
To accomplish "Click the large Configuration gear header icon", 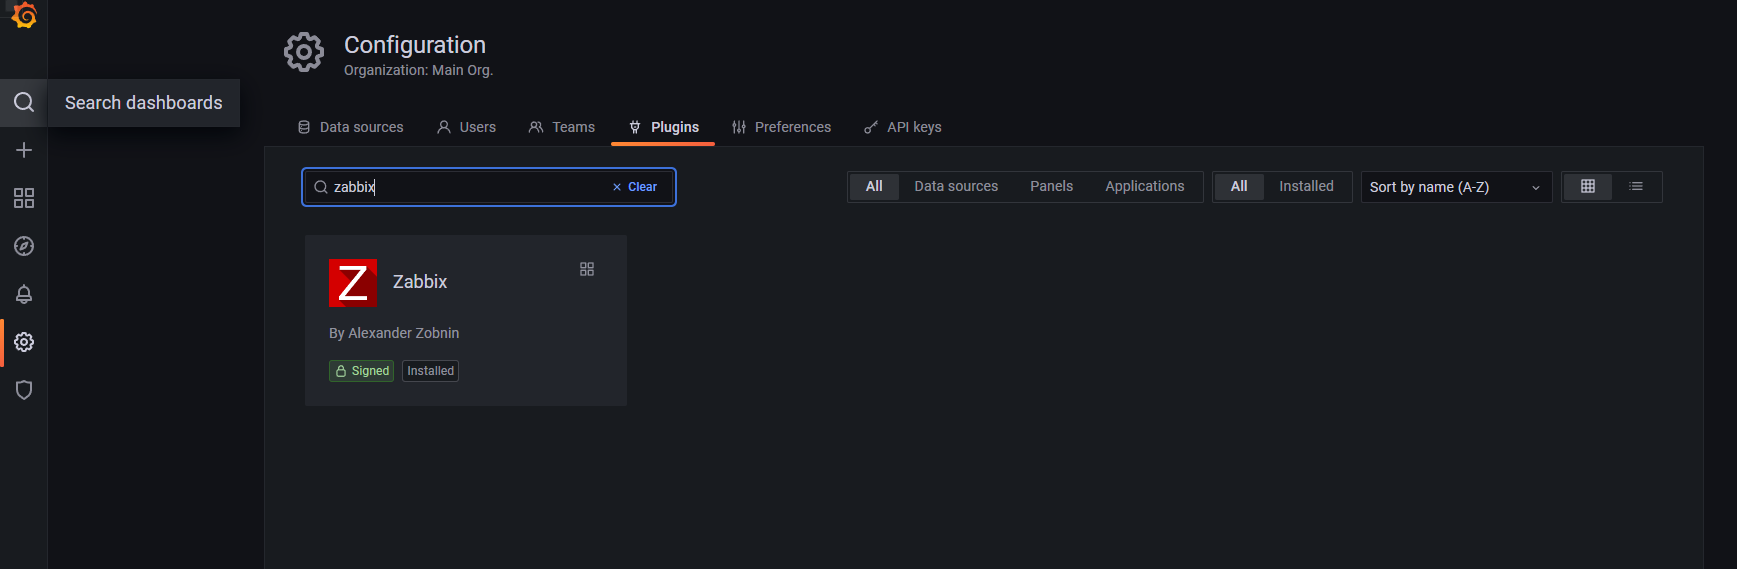I will point(304,52).
